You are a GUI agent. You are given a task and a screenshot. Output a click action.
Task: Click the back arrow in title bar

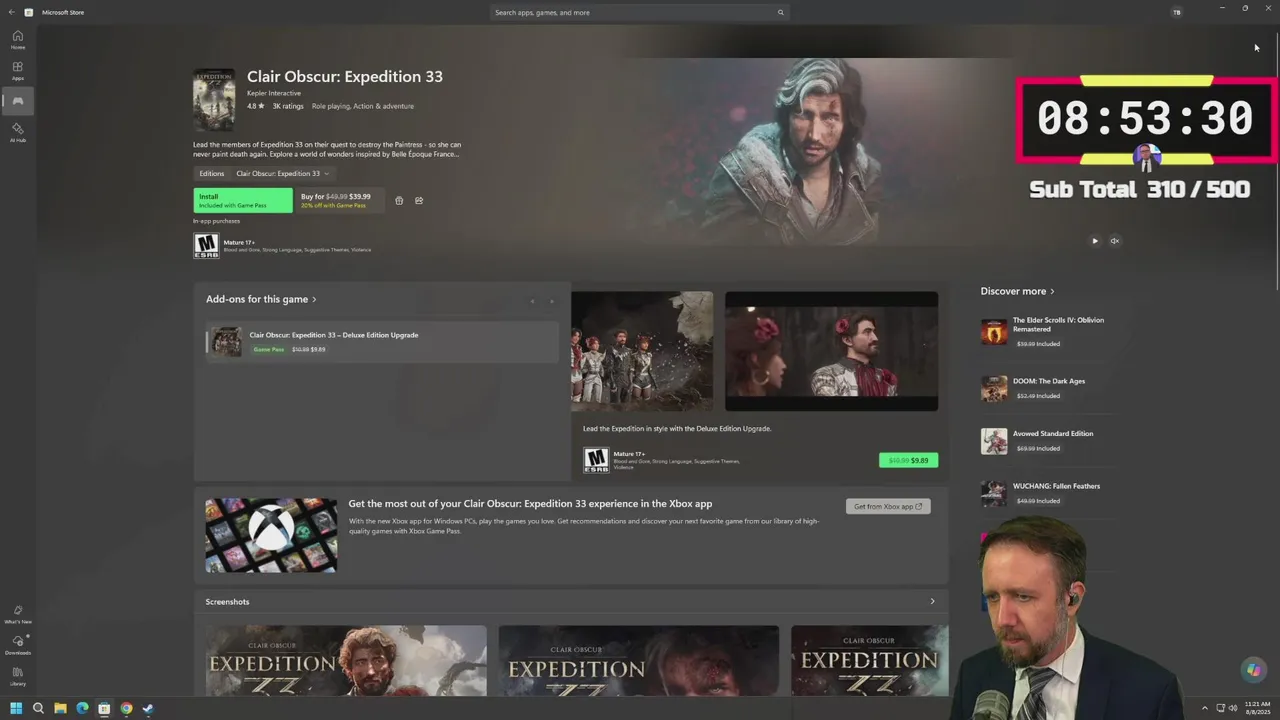click(11, 12)
